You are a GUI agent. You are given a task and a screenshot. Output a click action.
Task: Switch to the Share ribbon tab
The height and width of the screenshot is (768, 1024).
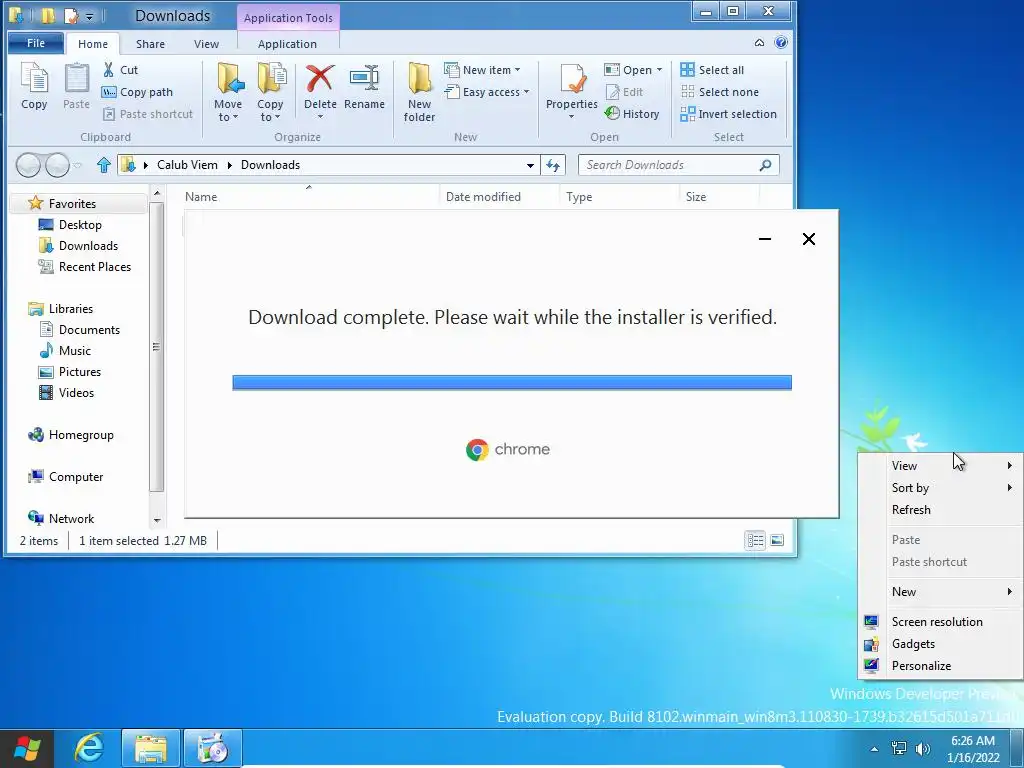[x=150, y=44]
